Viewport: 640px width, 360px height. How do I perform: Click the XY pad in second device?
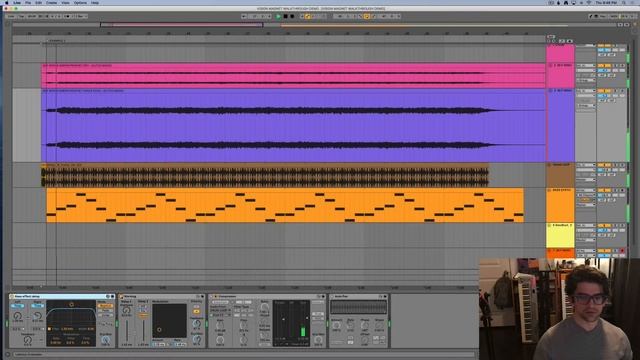tap(169, 320)
